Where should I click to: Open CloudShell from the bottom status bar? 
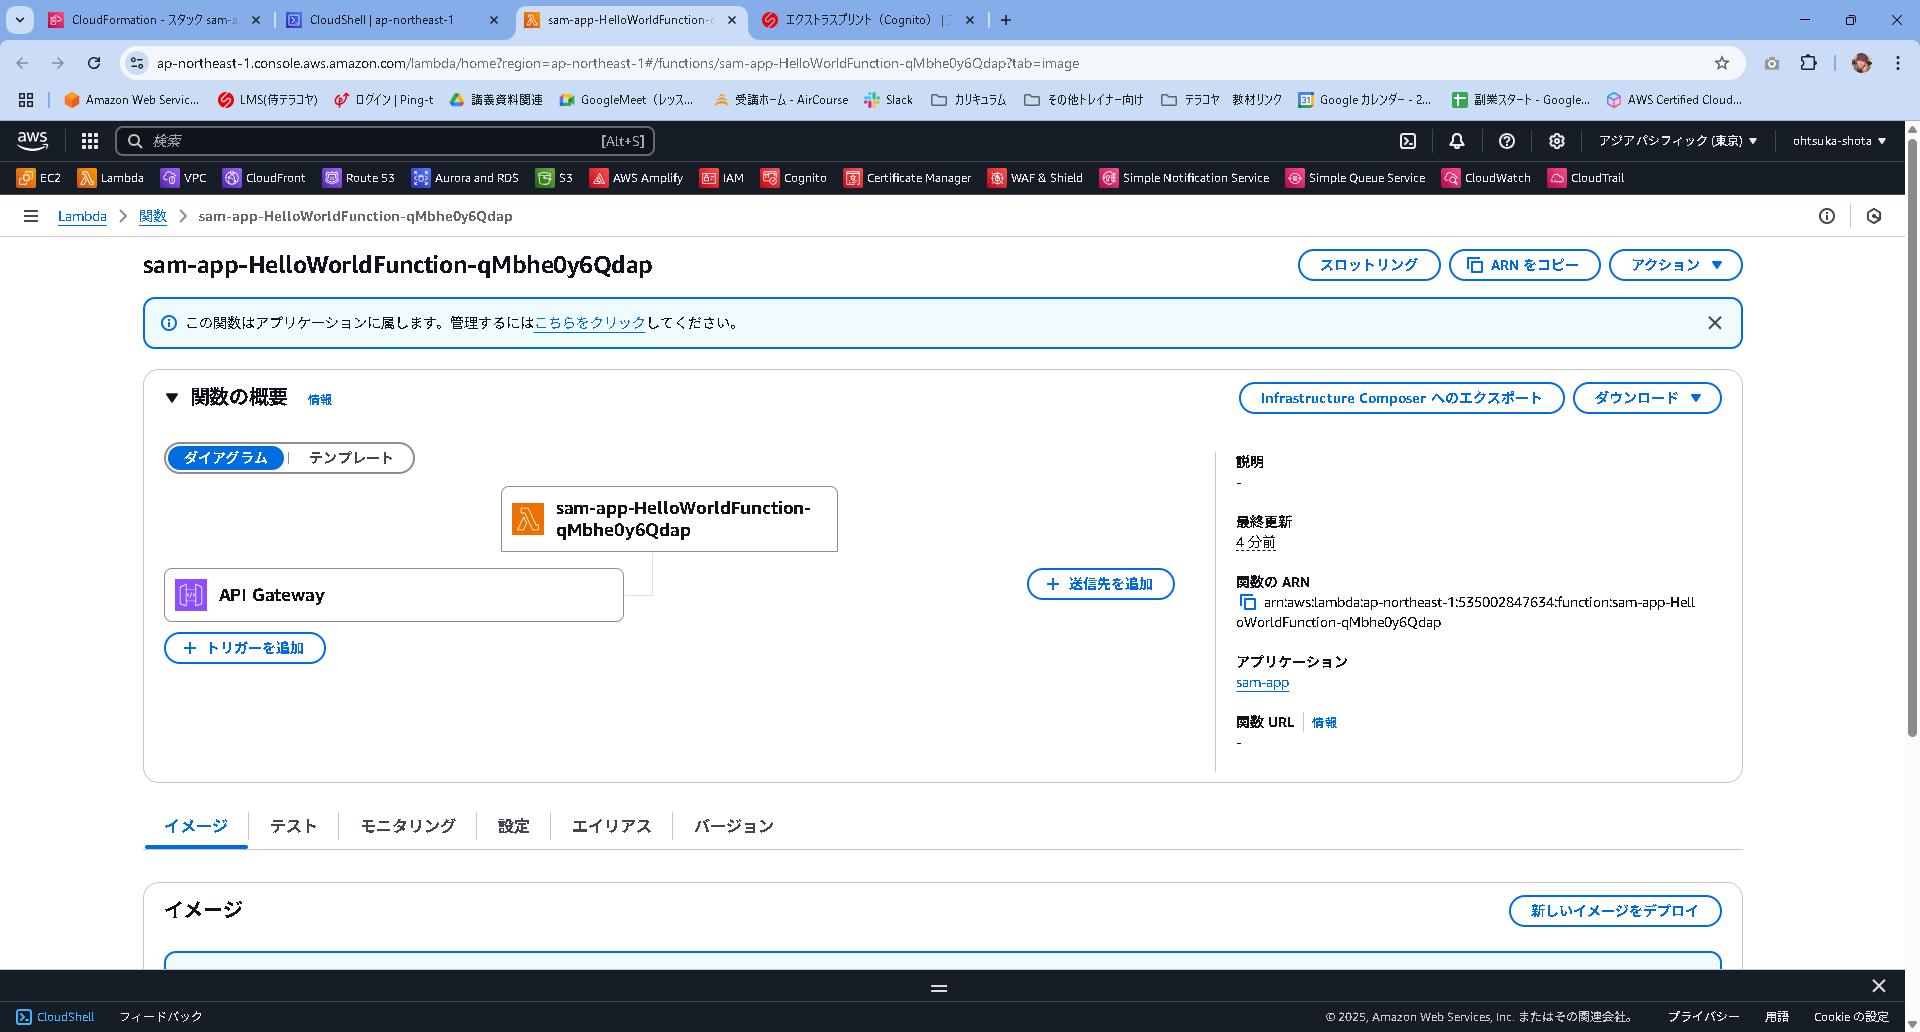click(56, 1016)
